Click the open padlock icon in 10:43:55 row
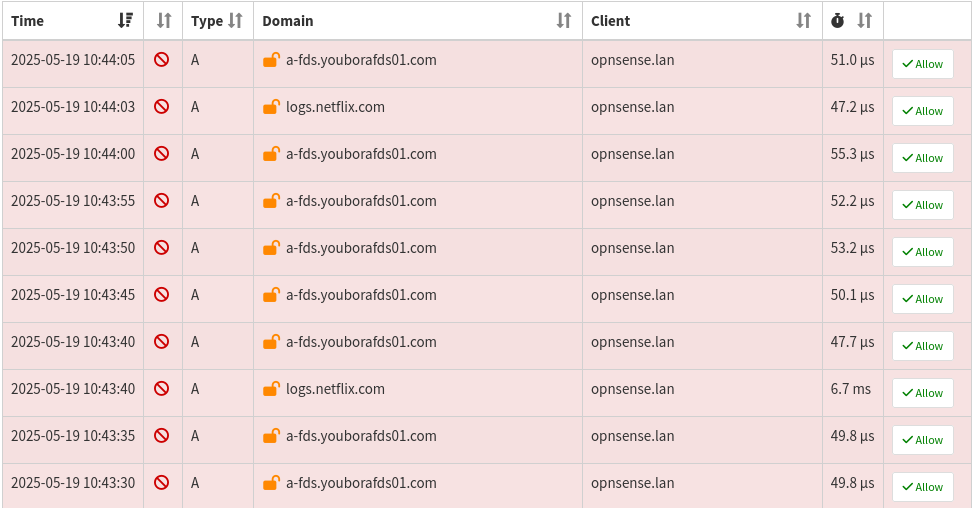 [271, 201]
